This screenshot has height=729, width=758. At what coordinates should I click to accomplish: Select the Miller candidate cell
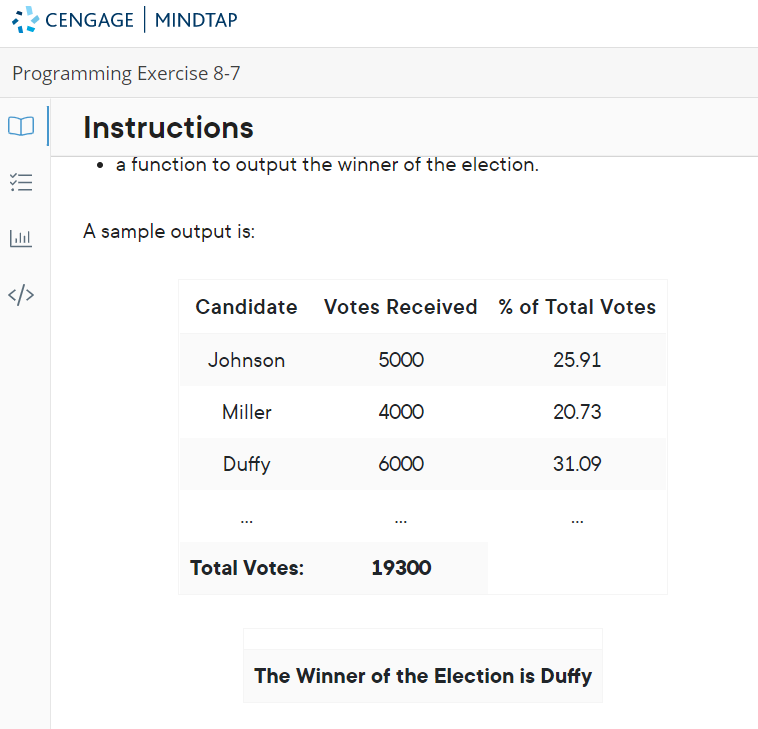[x=247, y=412]
